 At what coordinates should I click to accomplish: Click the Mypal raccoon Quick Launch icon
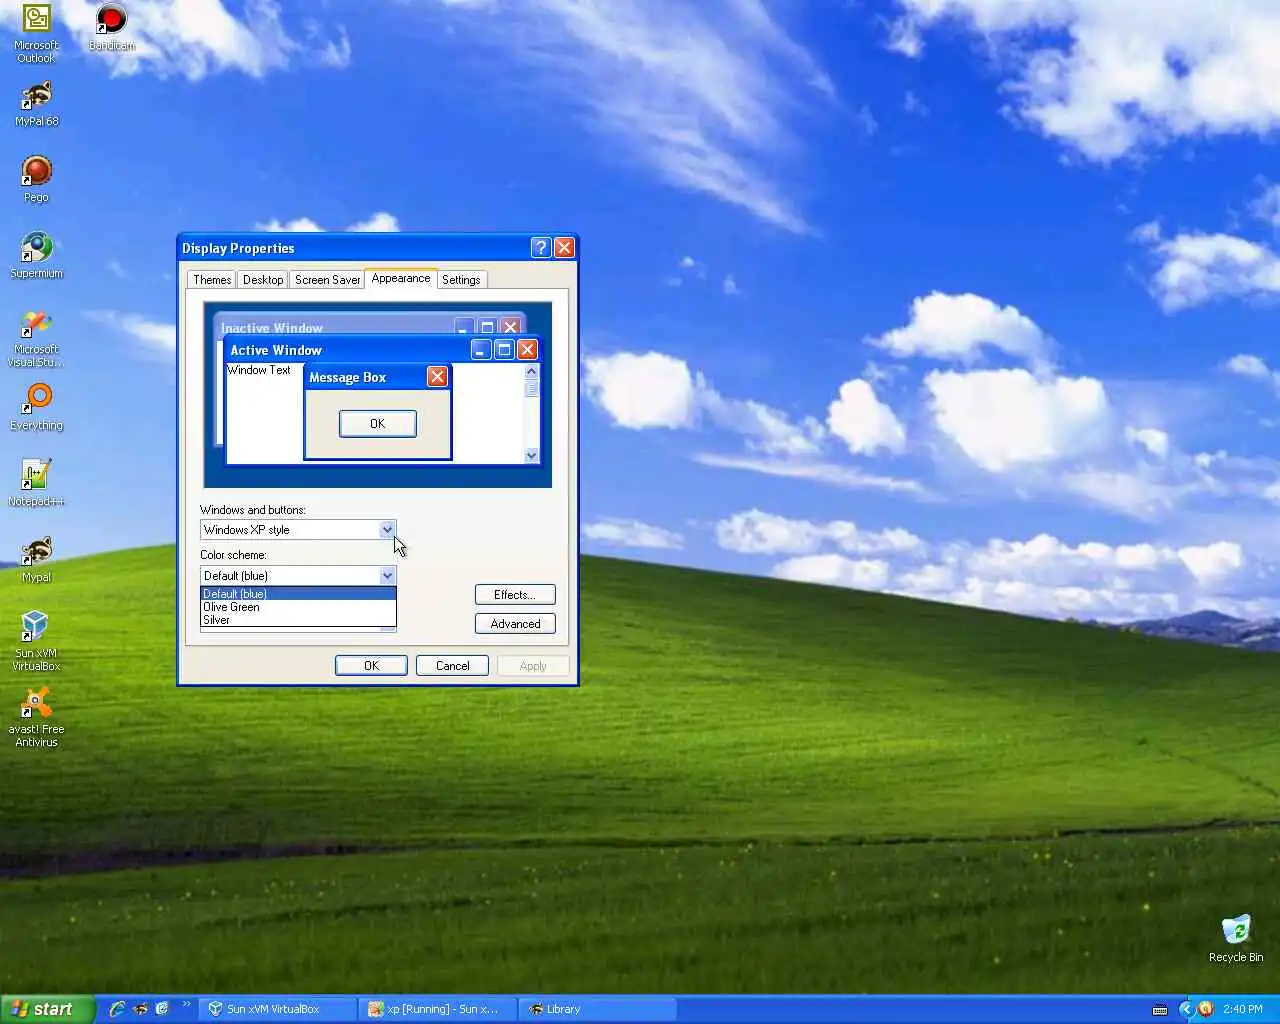pos(140,1009)
